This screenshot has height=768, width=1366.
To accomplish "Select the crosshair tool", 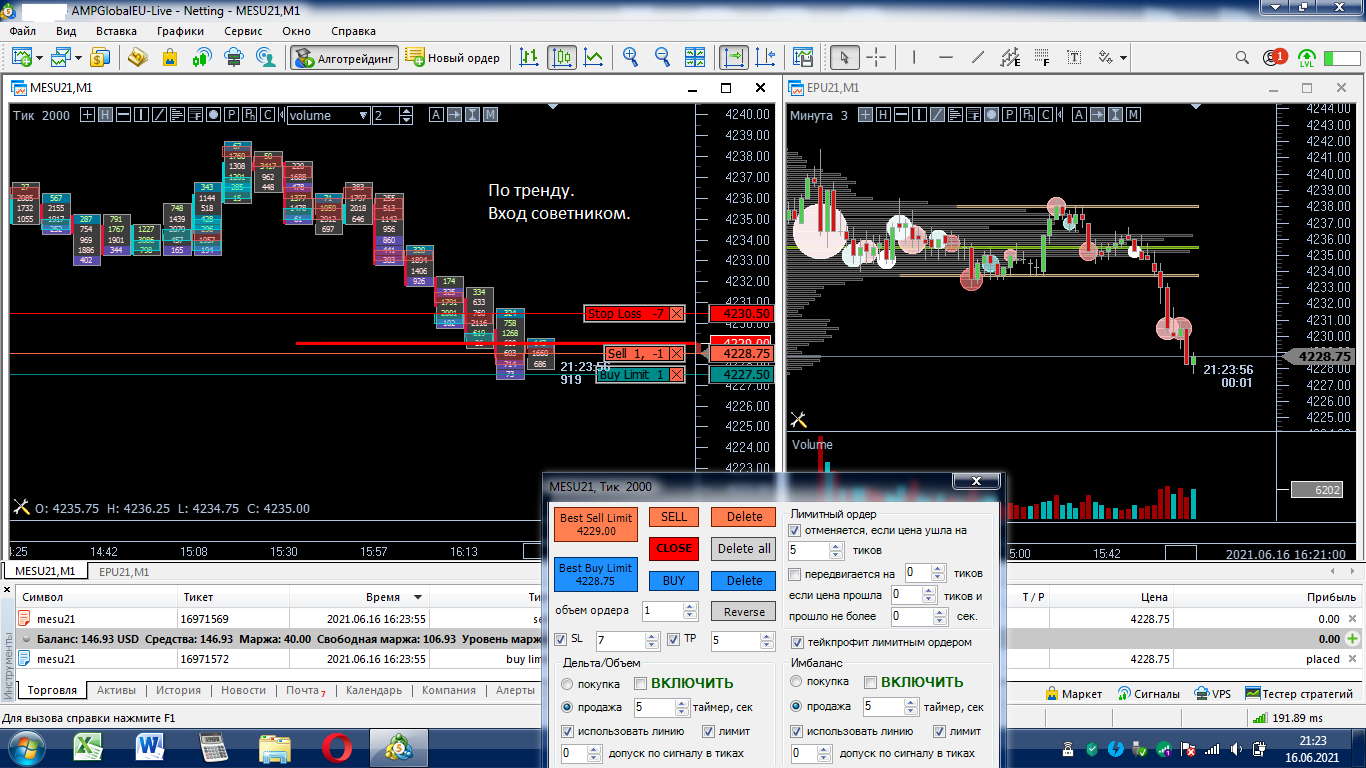I will pyautogui.click(x=876, y=58).
